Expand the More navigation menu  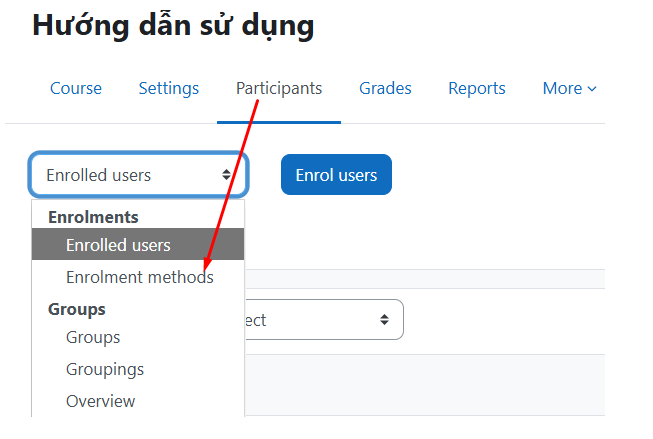[568, 88]
